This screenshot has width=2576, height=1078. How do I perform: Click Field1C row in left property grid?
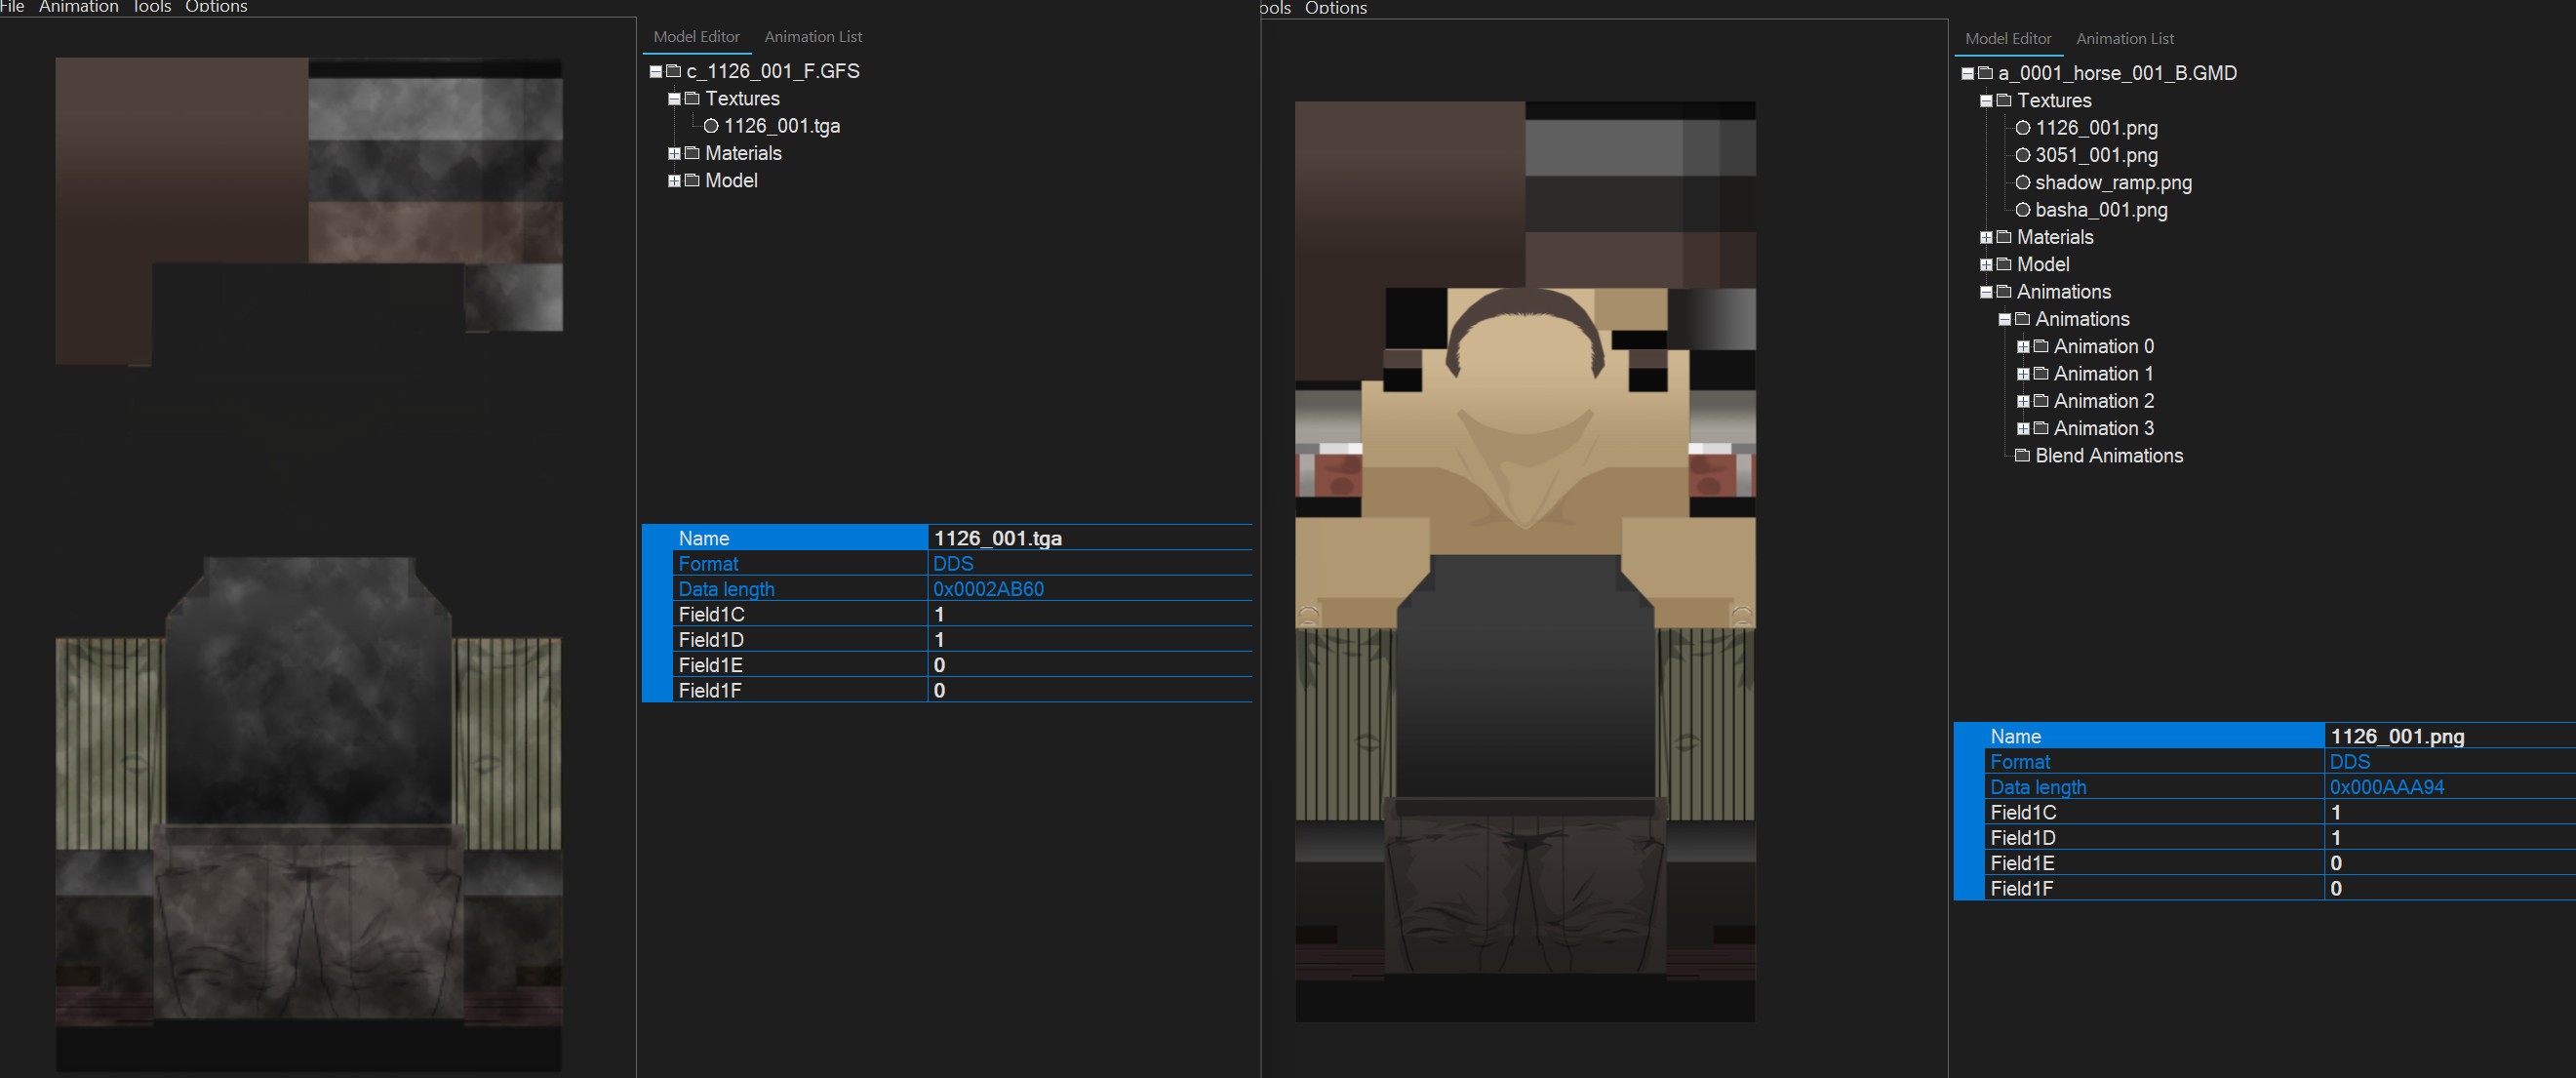(x=962, y=614)
